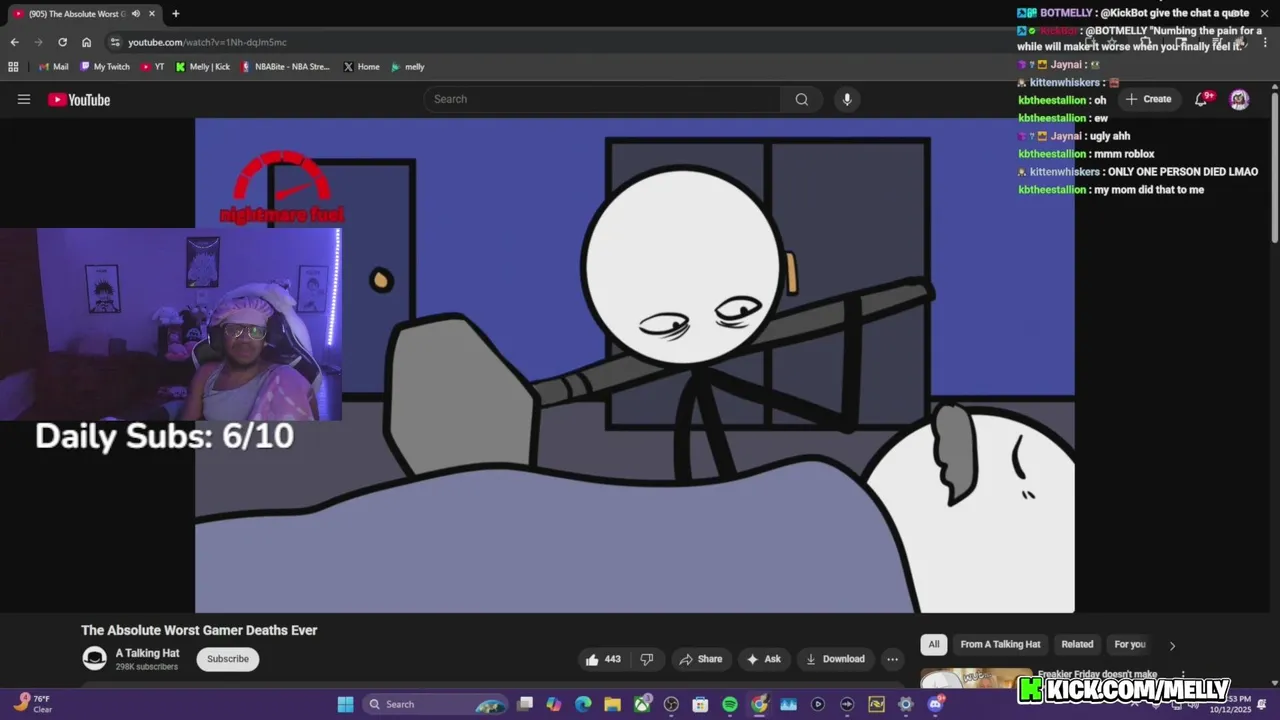The image size is (1280, 720).
Task: Open the browser home page icon
Action: (x=87, y=42)
